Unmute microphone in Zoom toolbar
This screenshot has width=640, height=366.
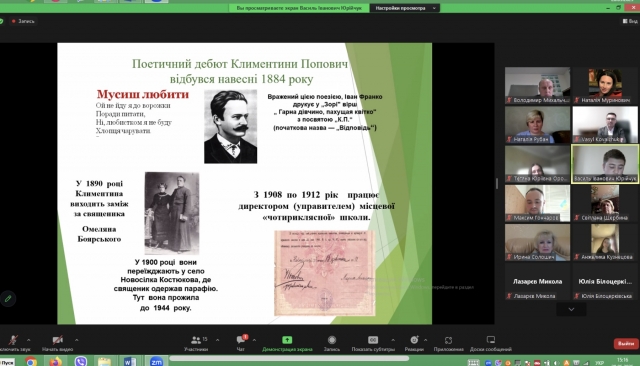(x=13, y=340)
